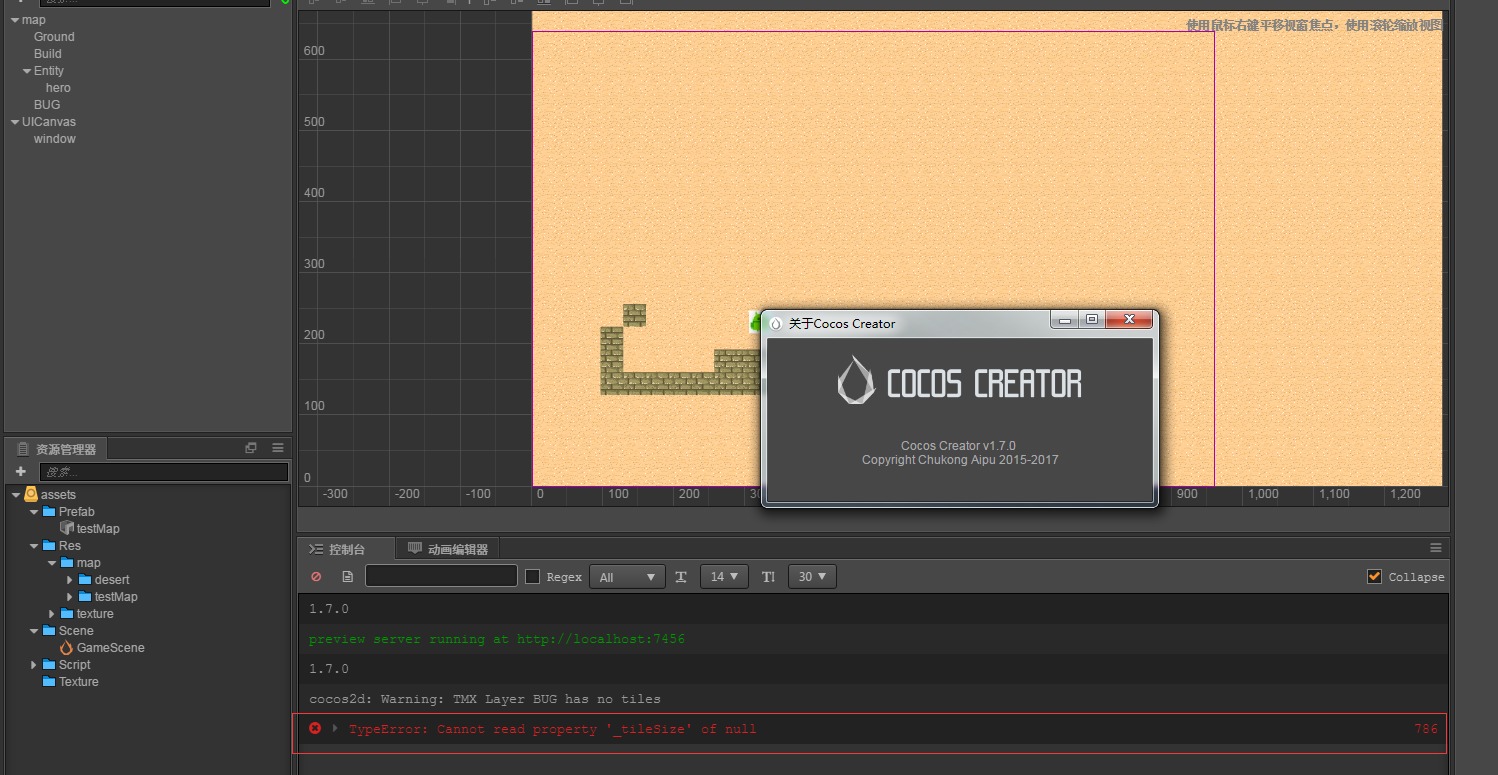Close the About Cocos Creator dialog

coord(1129,320)
